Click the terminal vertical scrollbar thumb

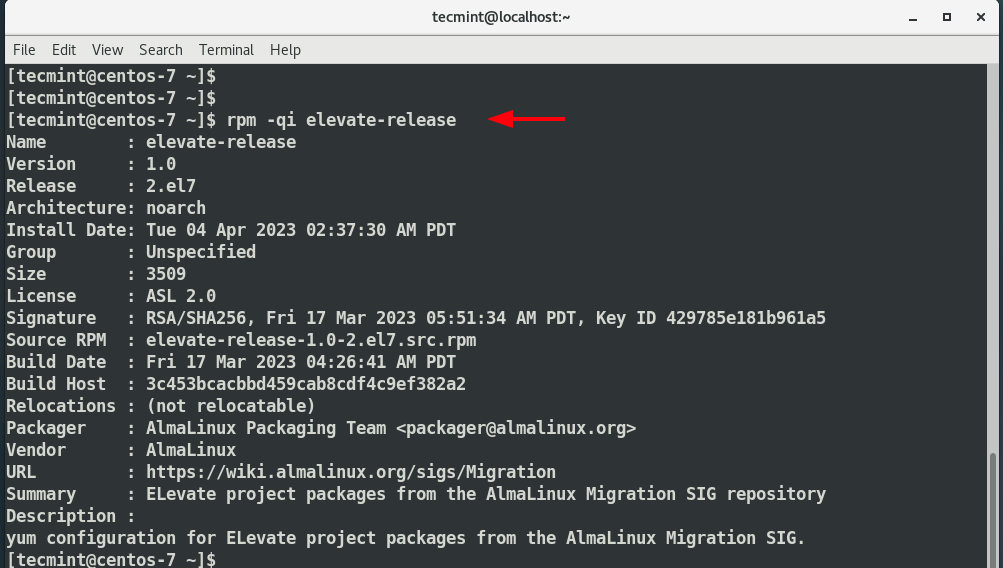point(993,509)
